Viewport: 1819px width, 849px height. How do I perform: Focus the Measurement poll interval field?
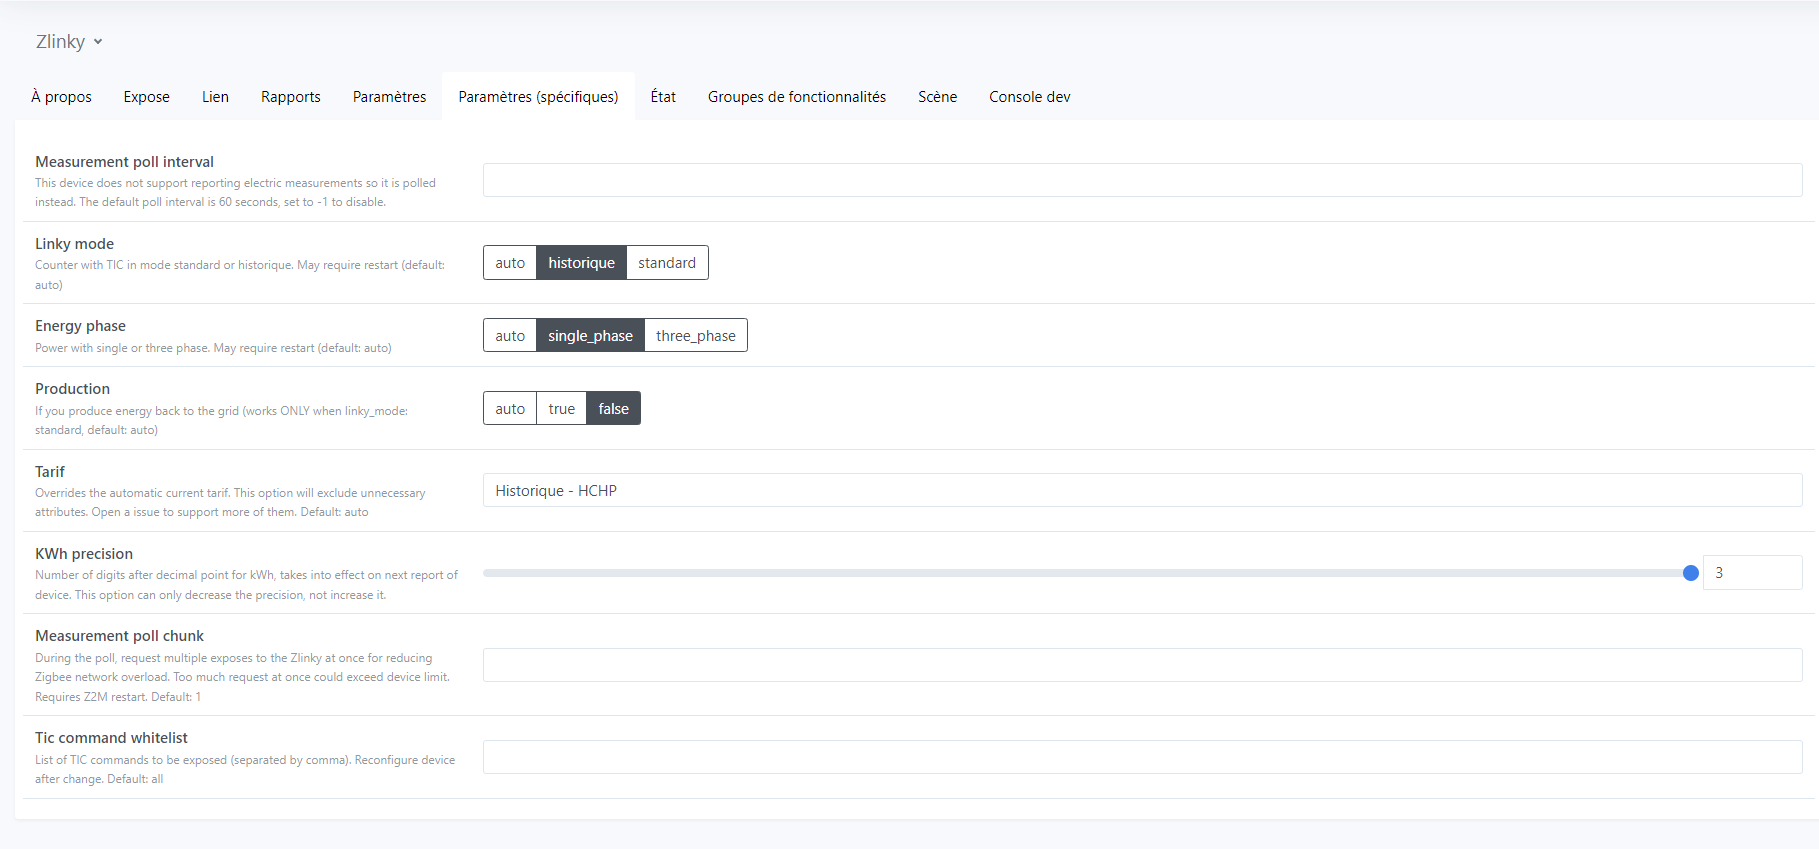1142,180
